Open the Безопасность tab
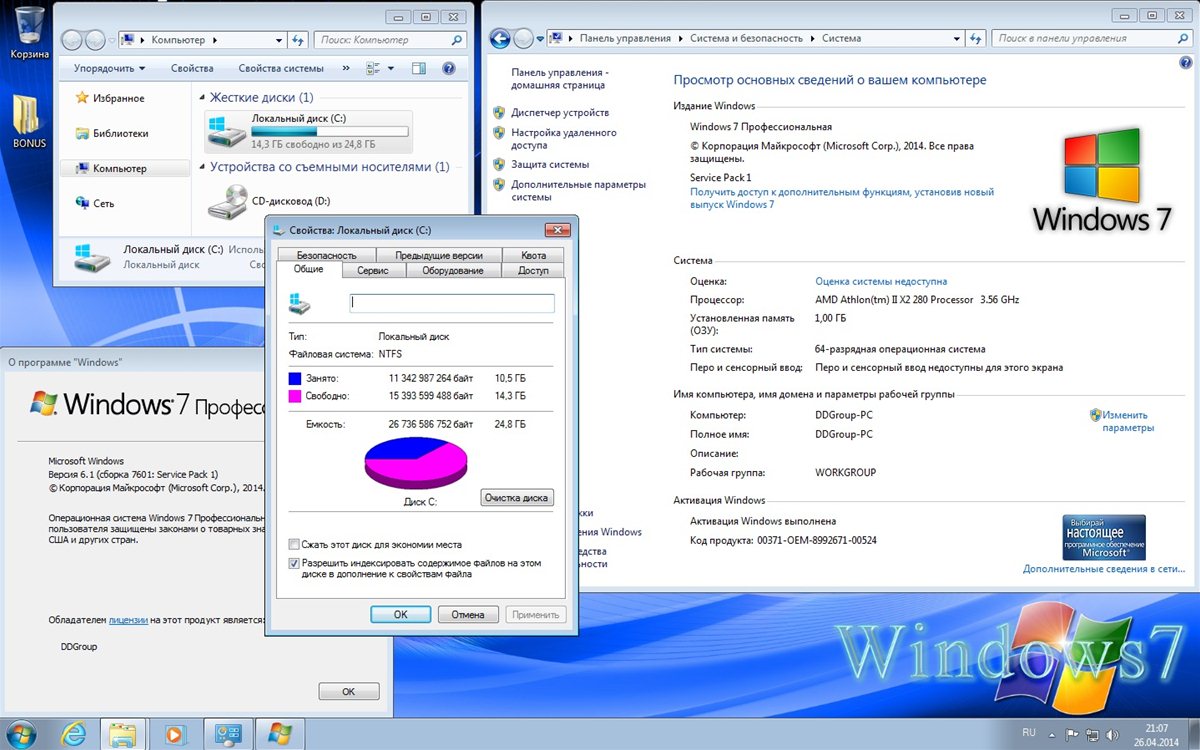The height and width of the screenshot is (750, 1200). click(326, 255)
